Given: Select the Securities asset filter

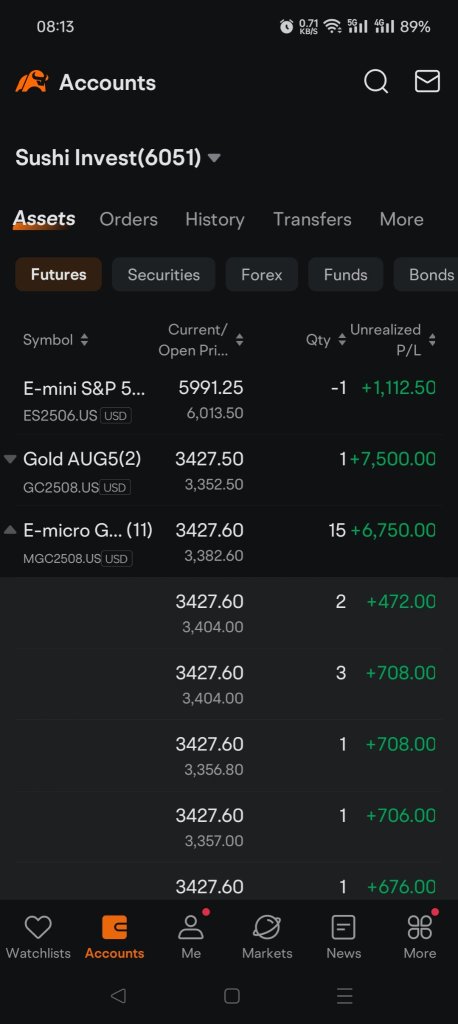Looking at the screenshot, I should click(163, 274).
